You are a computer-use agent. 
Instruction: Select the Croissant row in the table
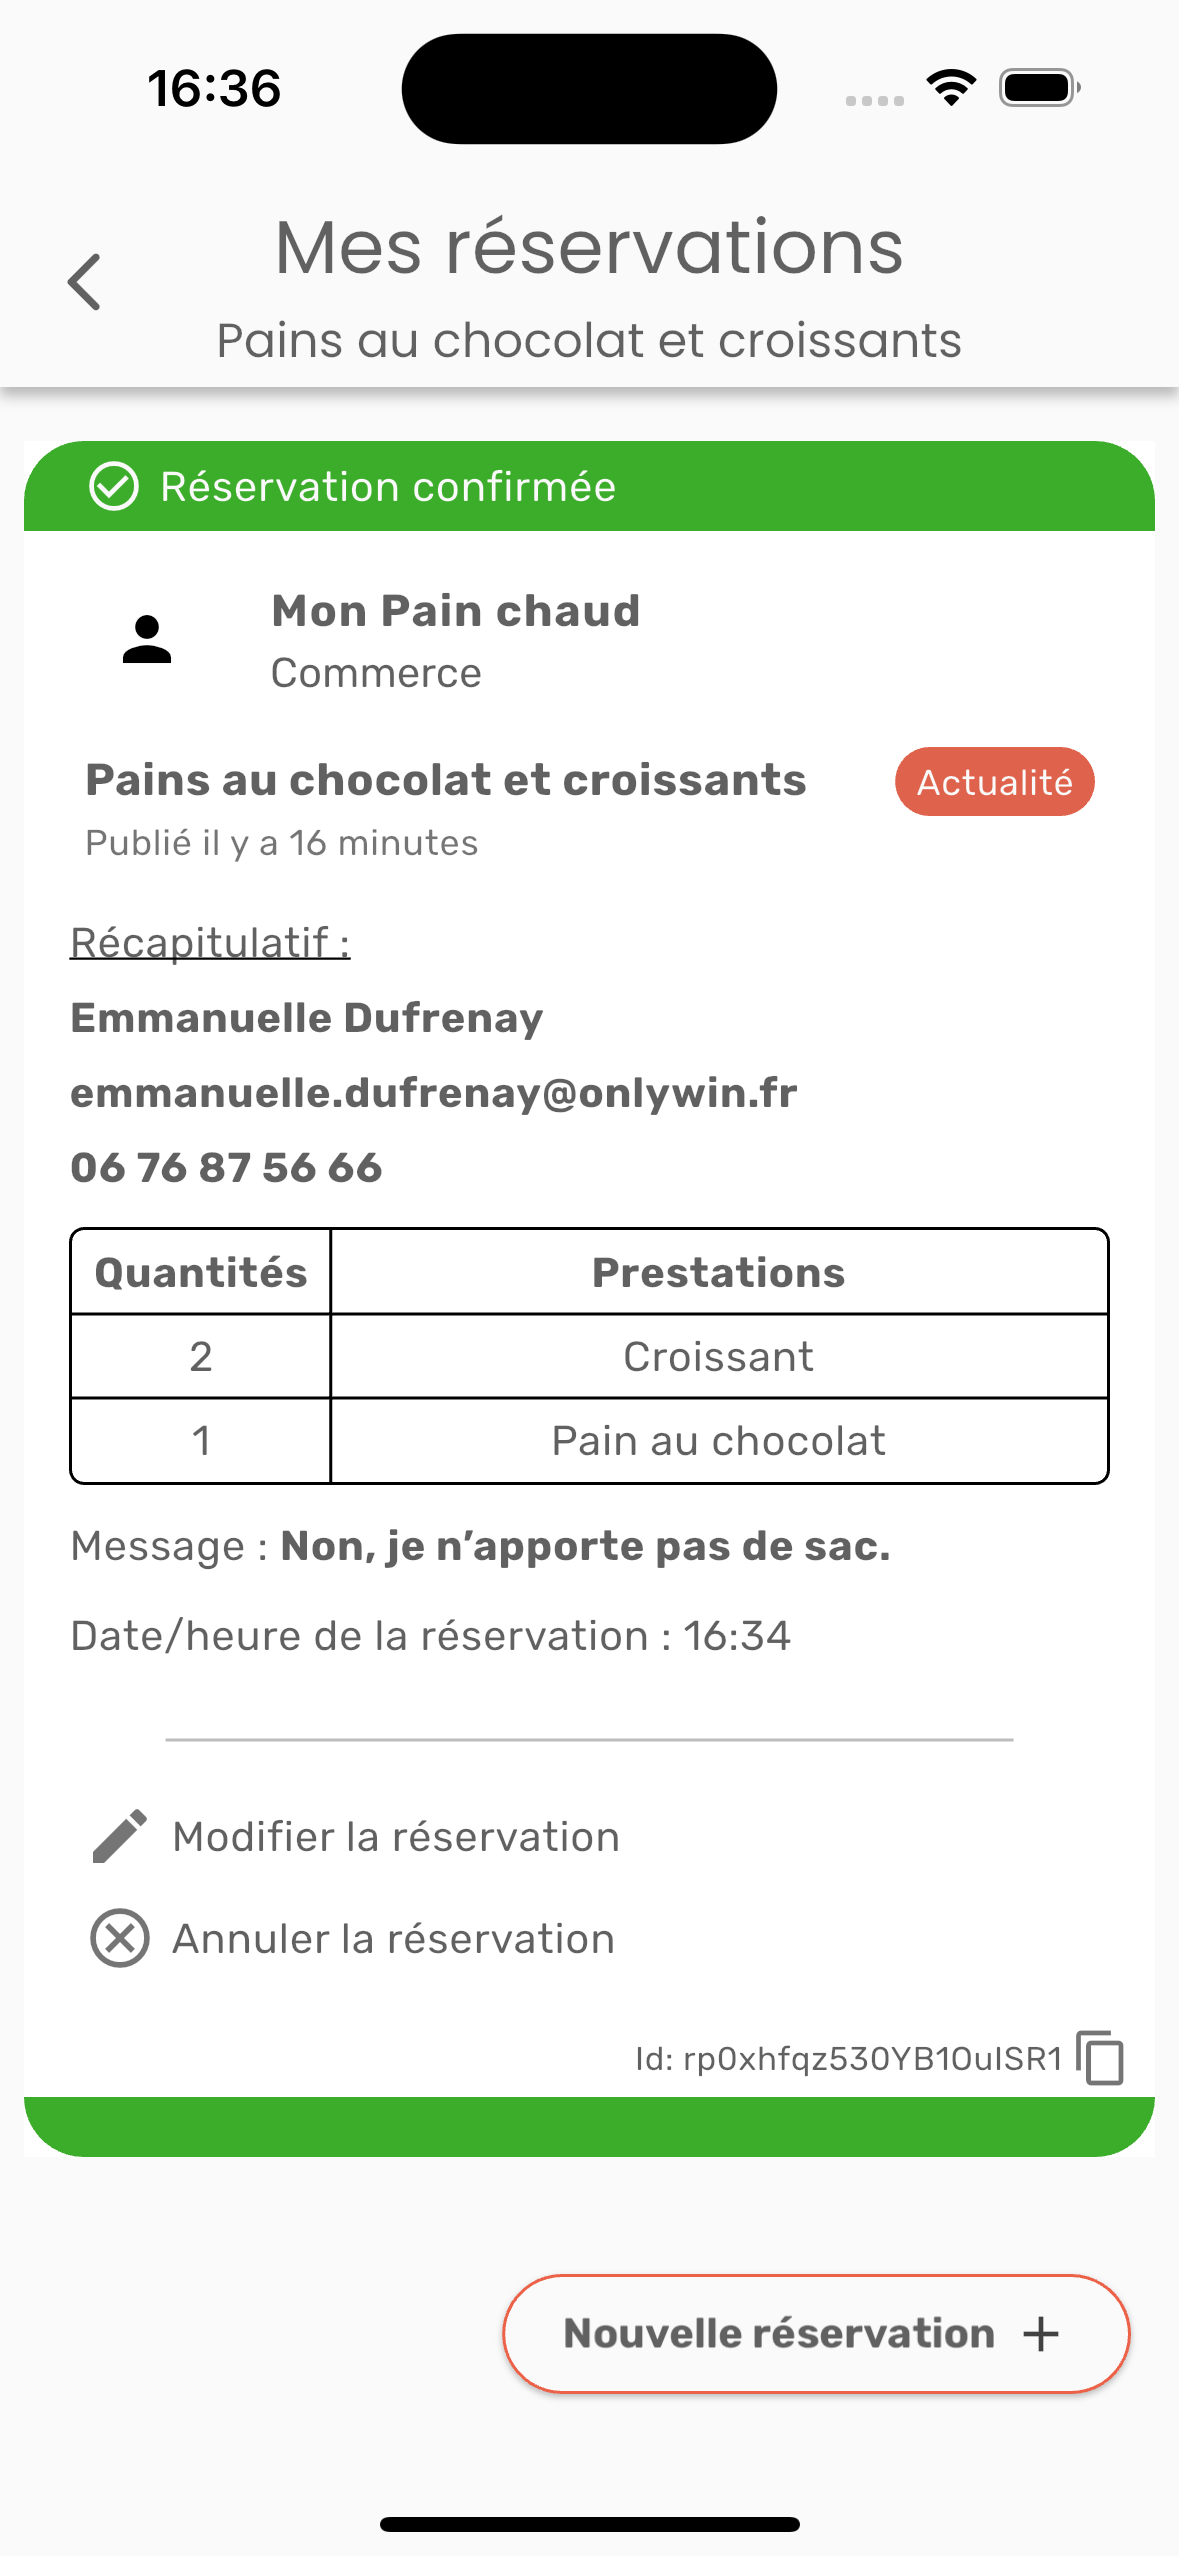(718, 1357)
